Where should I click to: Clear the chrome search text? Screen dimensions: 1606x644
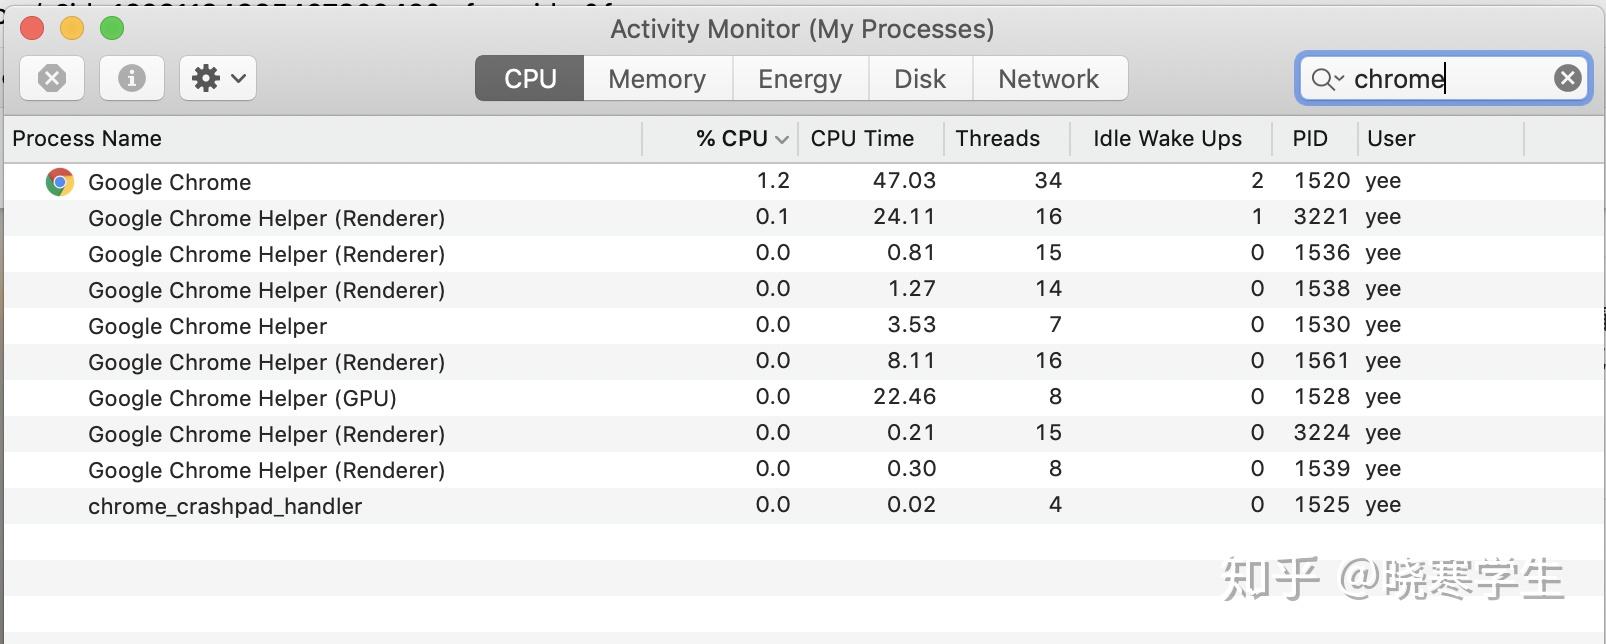click(x=1568, y=78)
